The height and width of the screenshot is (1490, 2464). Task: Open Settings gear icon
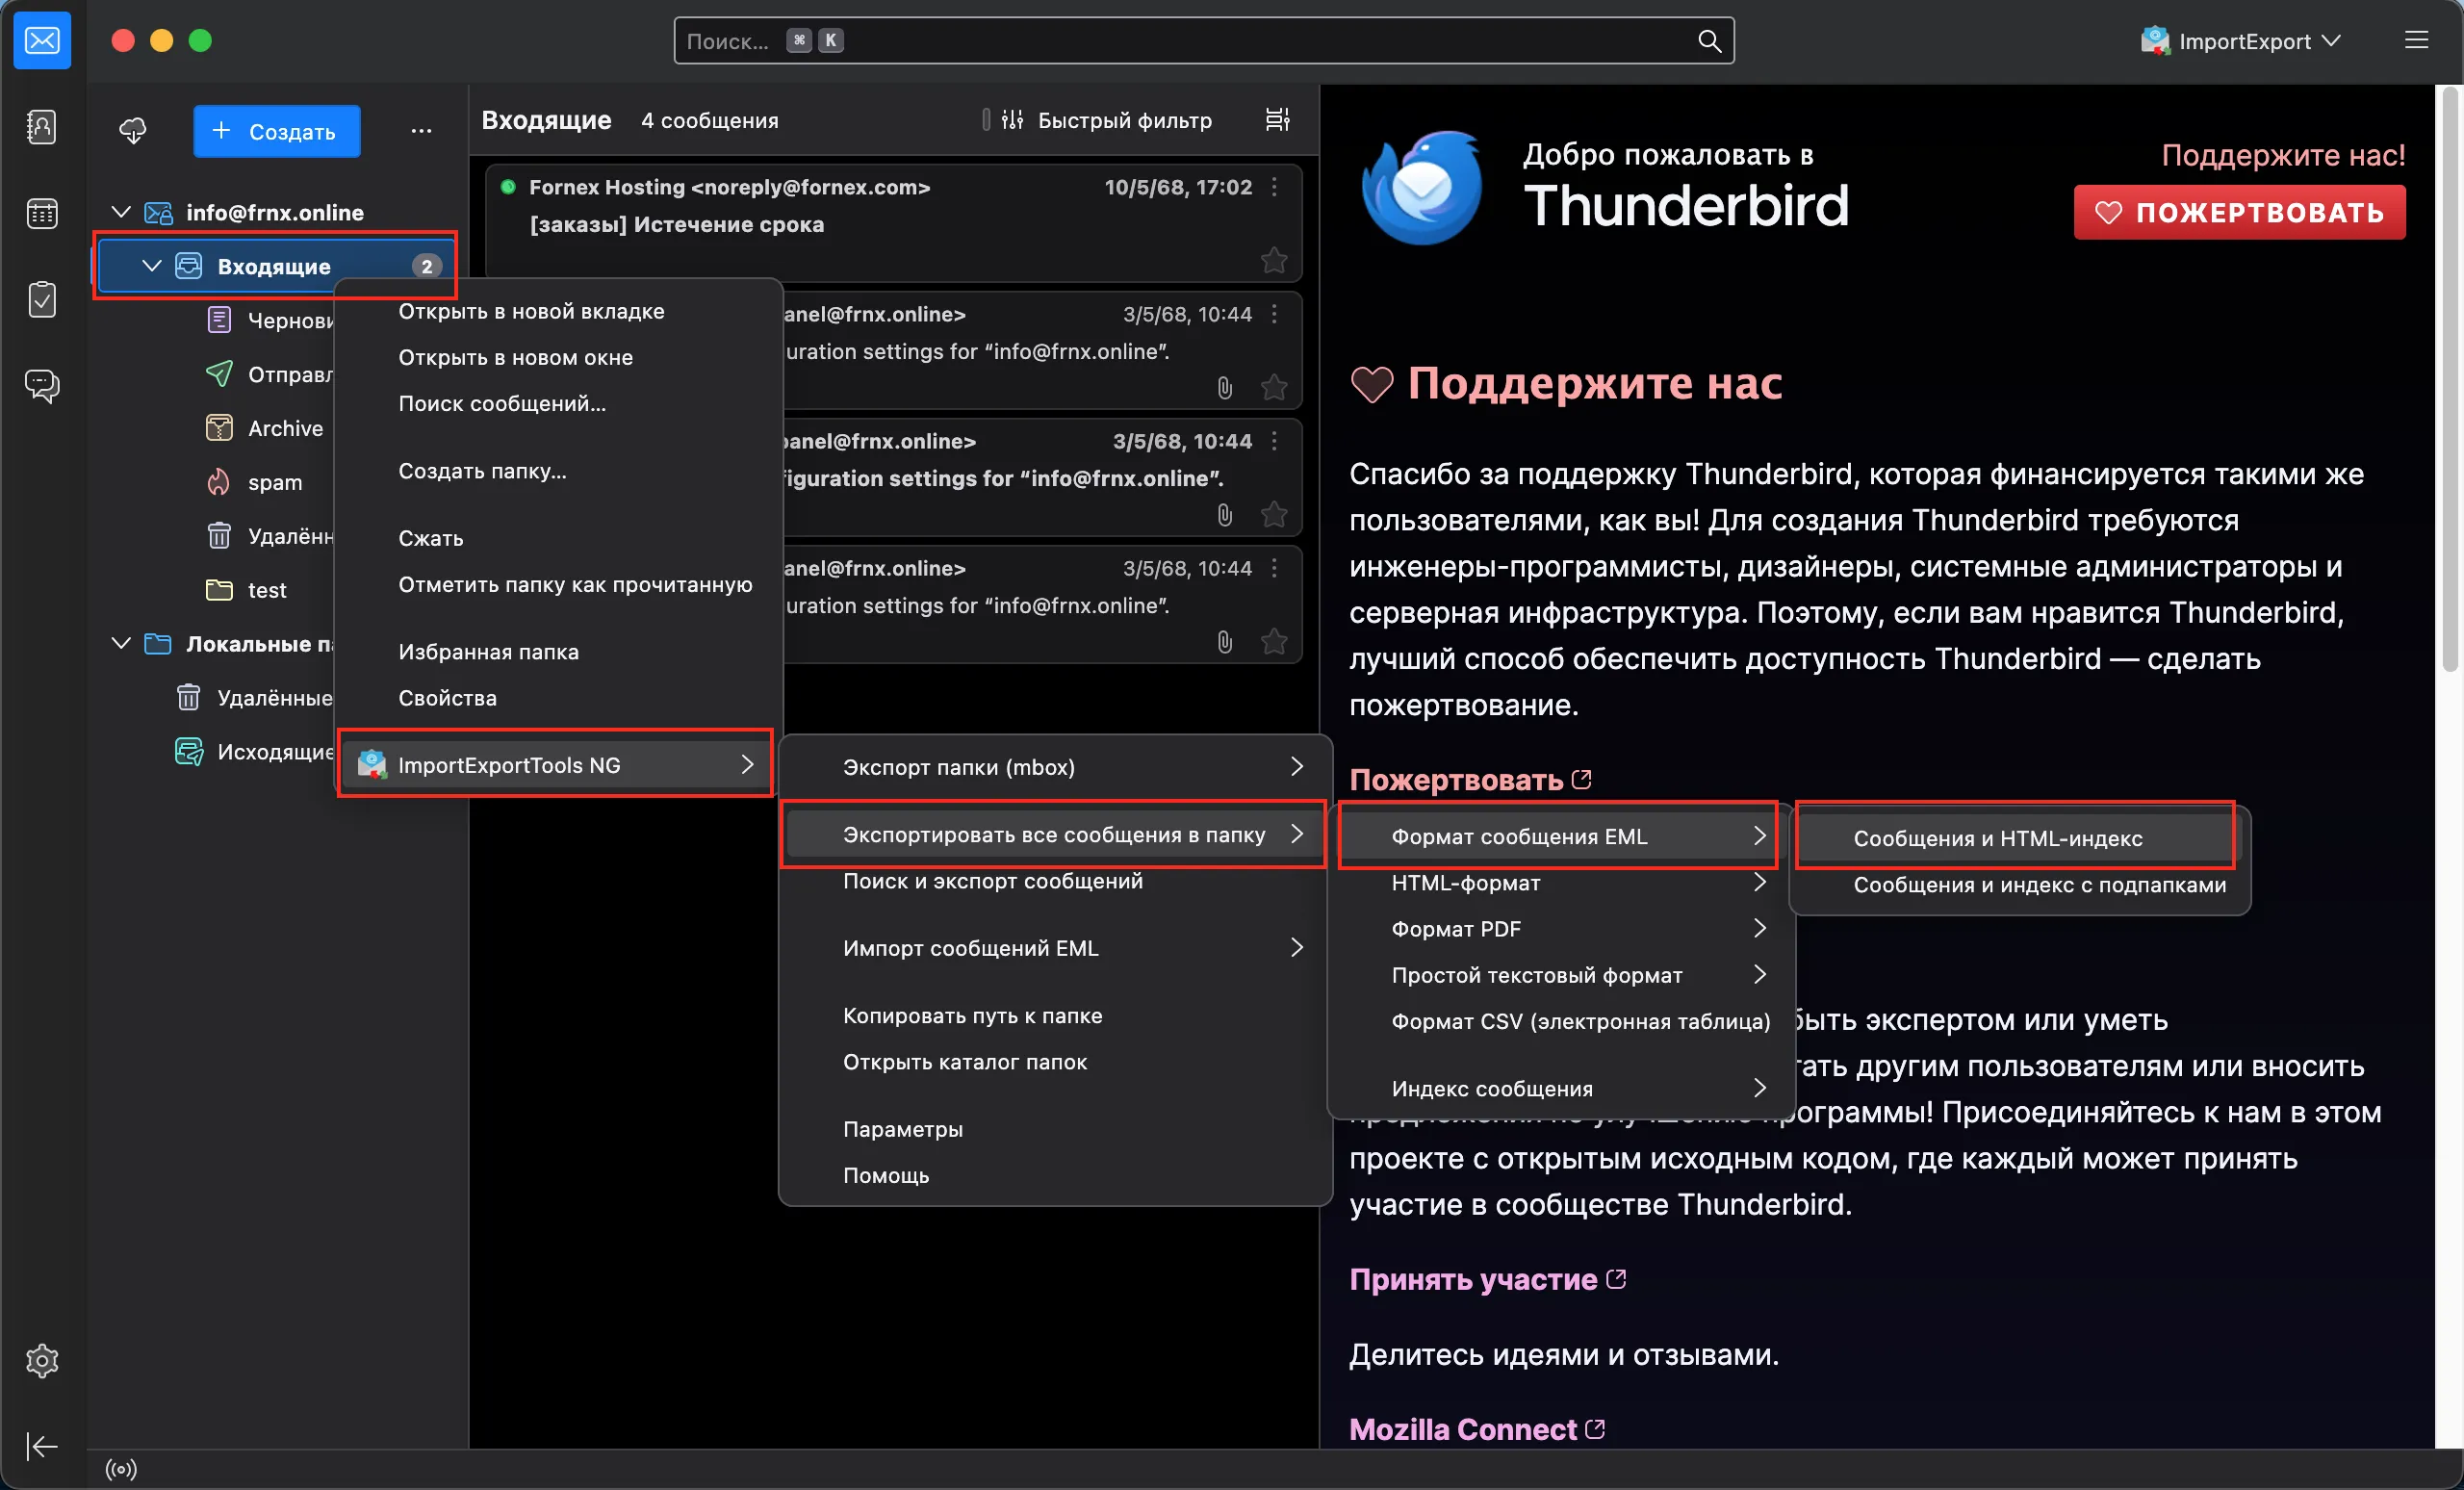(42, 1360)
